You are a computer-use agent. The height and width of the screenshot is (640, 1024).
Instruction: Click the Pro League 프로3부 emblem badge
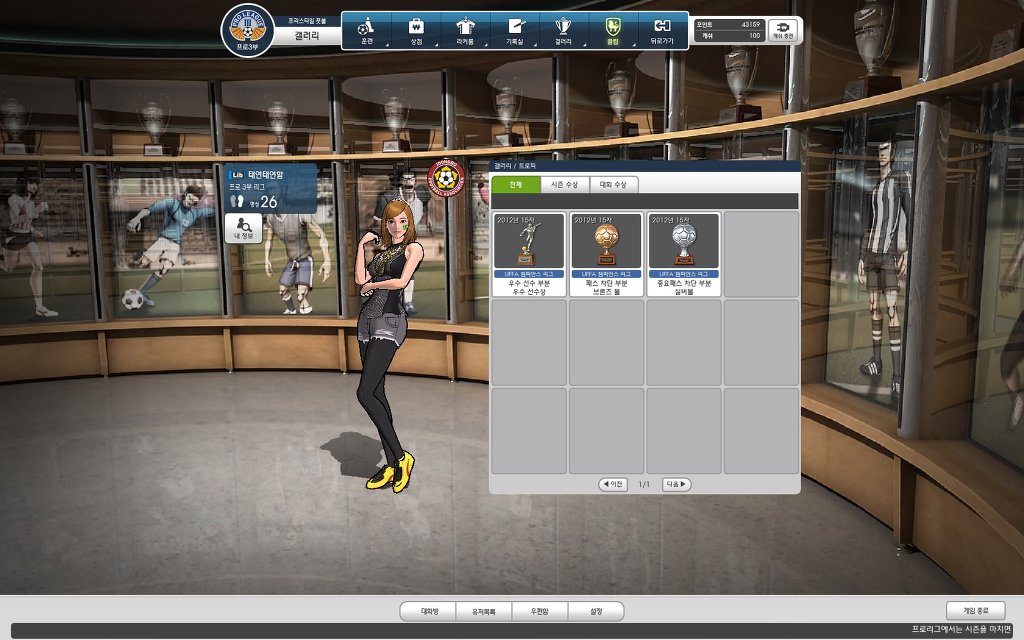click(x=247, y=31)
